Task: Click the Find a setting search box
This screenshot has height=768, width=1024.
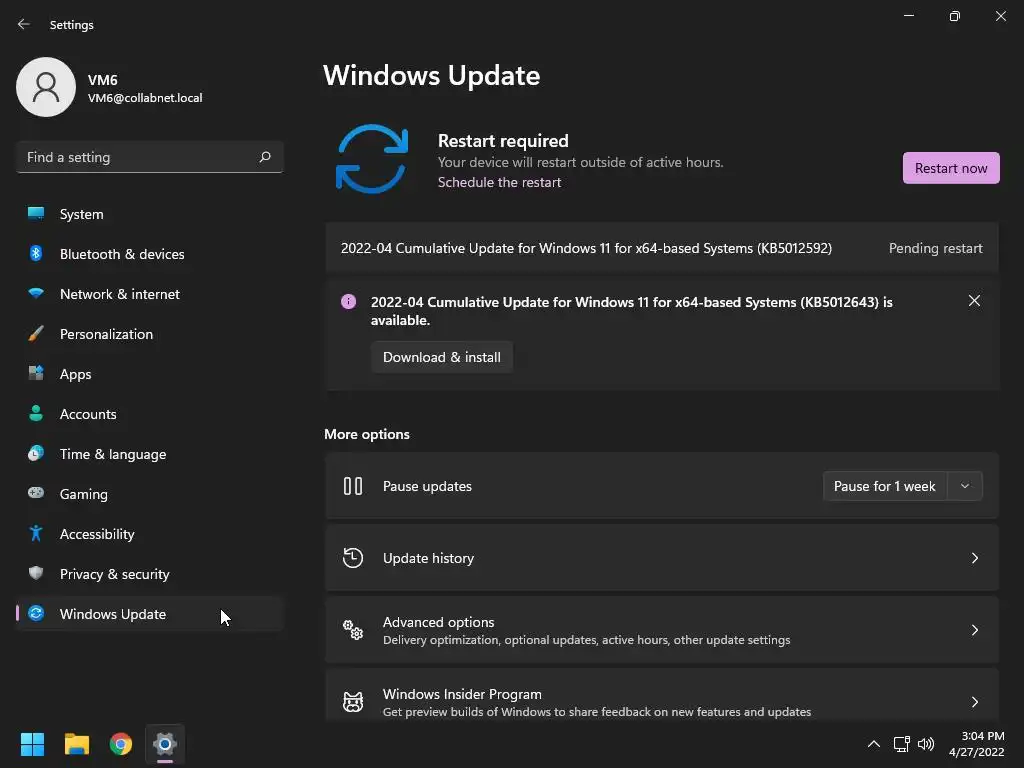Action: [x=138, y=157]
